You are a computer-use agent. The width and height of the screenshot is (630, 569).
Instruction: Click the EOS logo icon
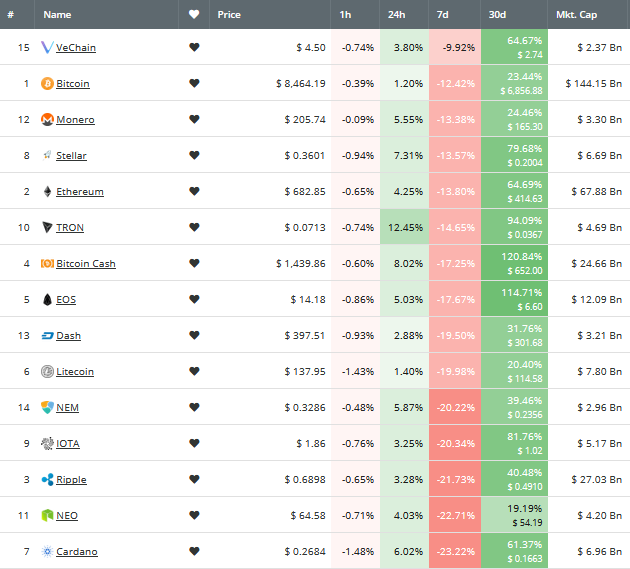pyautogui.click(x=47, y=299)
